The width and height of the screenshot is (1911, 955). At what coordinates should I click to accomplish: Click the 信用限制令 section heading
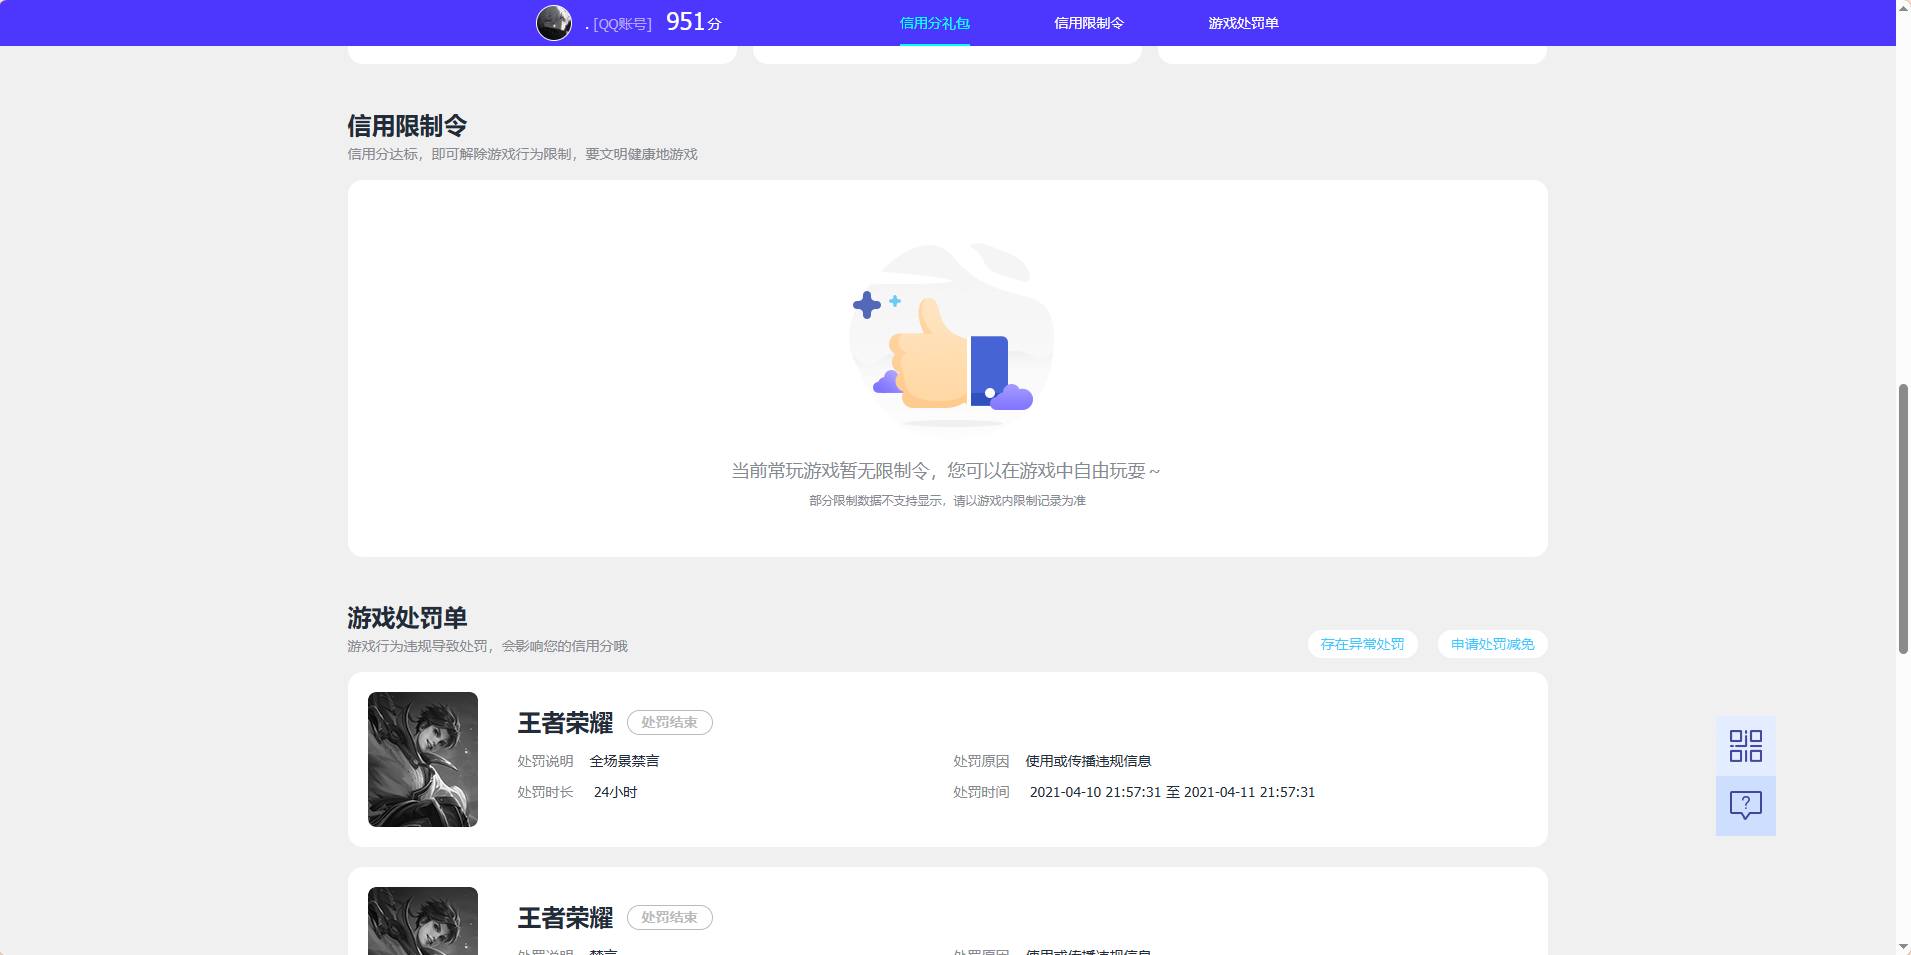(407, 126)
